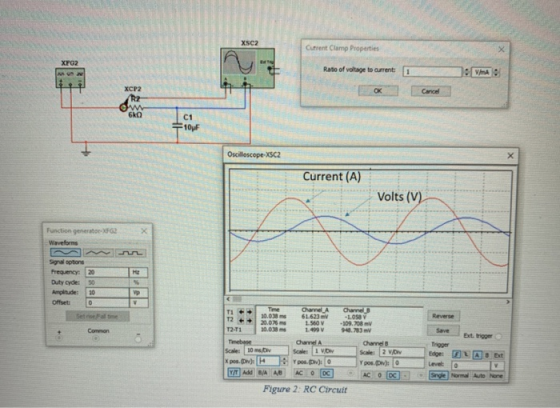Image resolution: width=560 pixels, height=408 pixels.
Task: Click the Ratio of voltage to current field
Action: (432, 72)
